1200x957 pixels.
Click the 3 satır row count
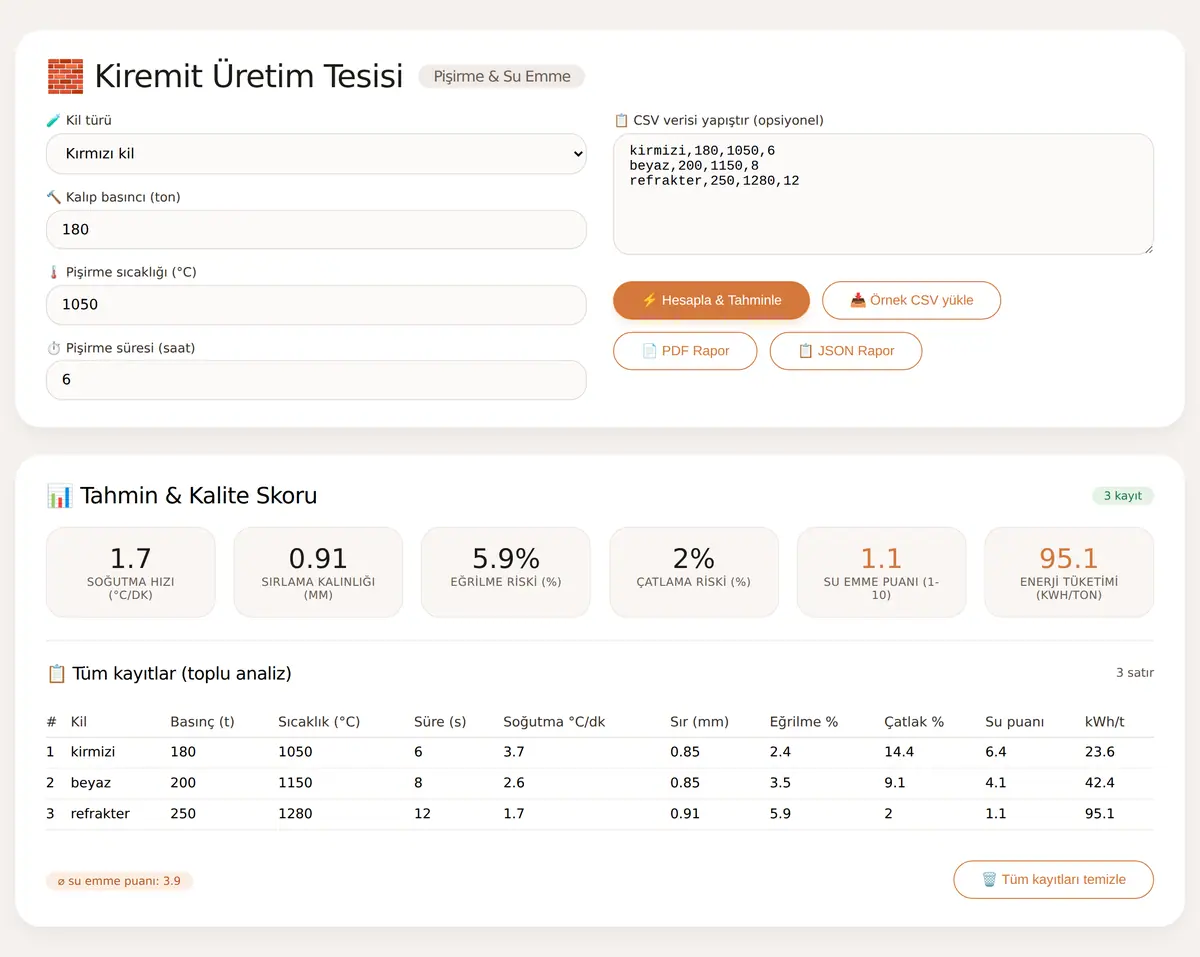point(1135,673)
